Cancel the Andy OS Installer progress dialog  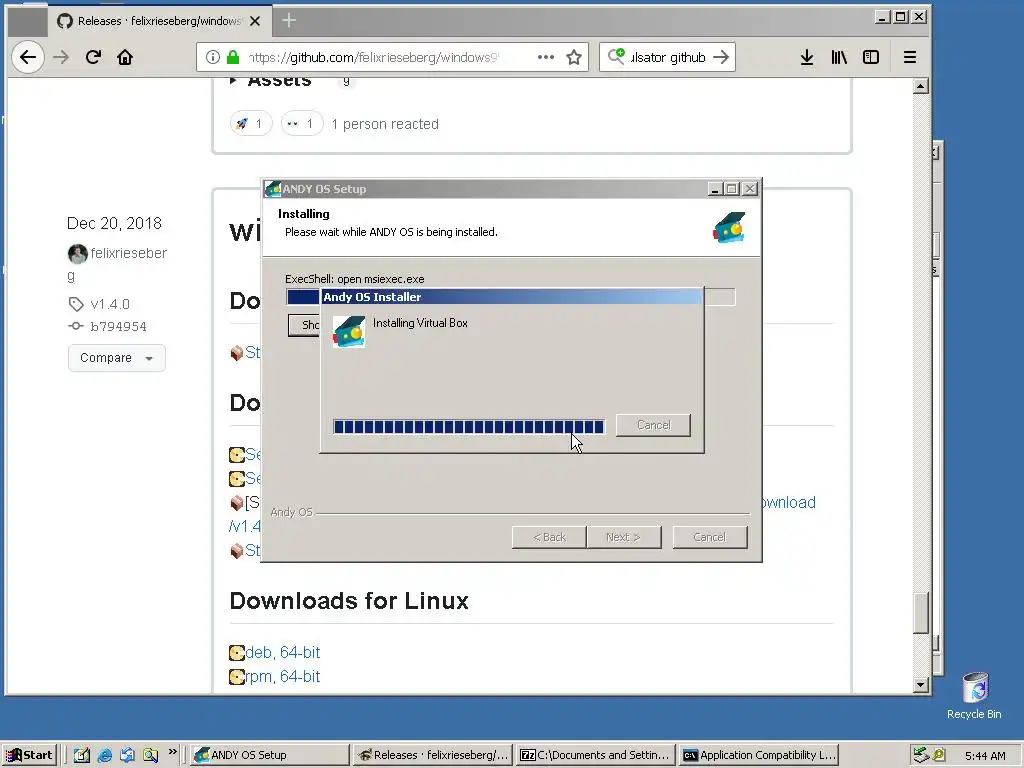[653, 425]
